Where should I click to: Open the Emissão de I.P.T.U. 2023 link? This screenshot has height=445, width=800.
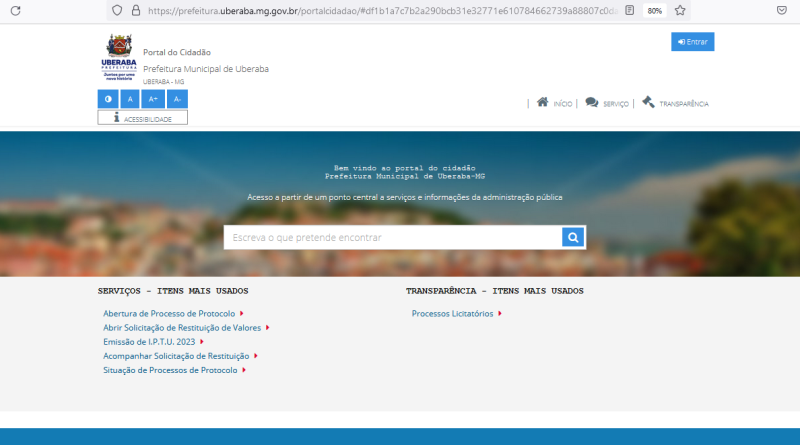150,341
